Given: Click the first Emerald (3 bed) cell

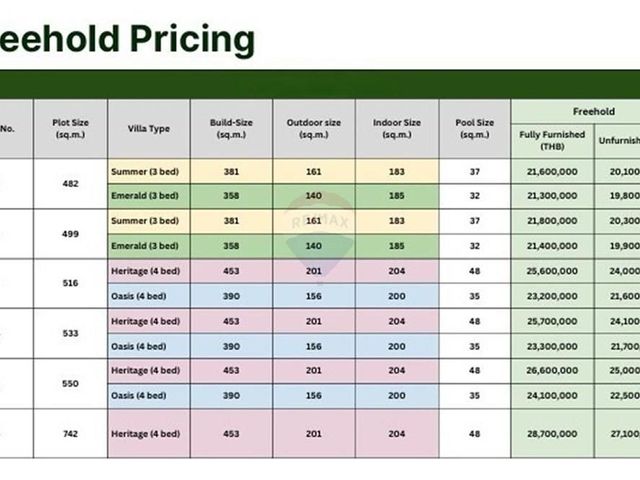Looking at the screenshot, I should [x=149, y=196].
